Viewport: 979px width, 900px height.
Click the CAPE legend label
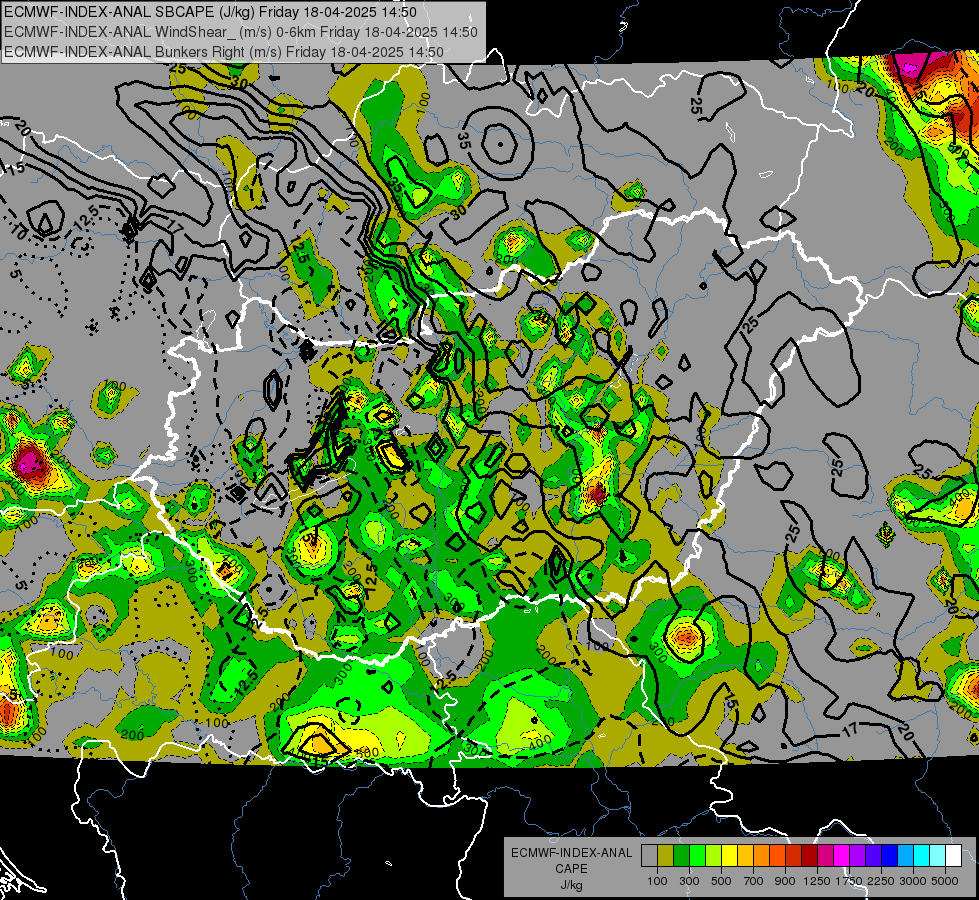point(571,869)
